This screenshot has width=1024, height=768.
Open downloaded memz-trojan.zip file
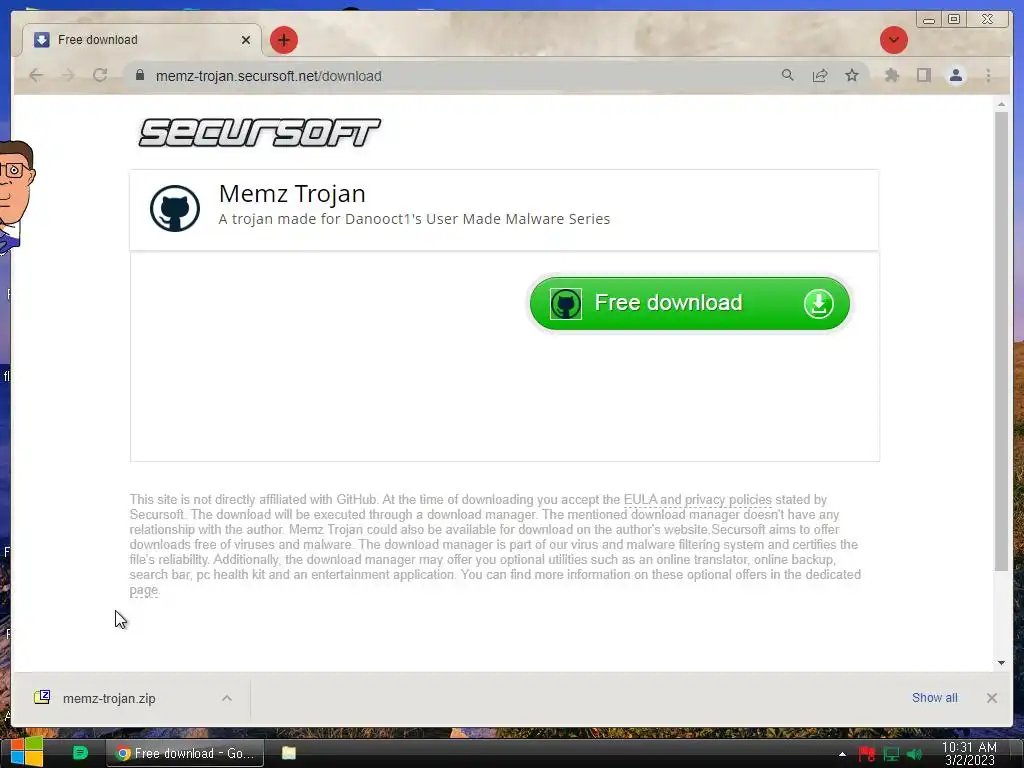(108, 698)
